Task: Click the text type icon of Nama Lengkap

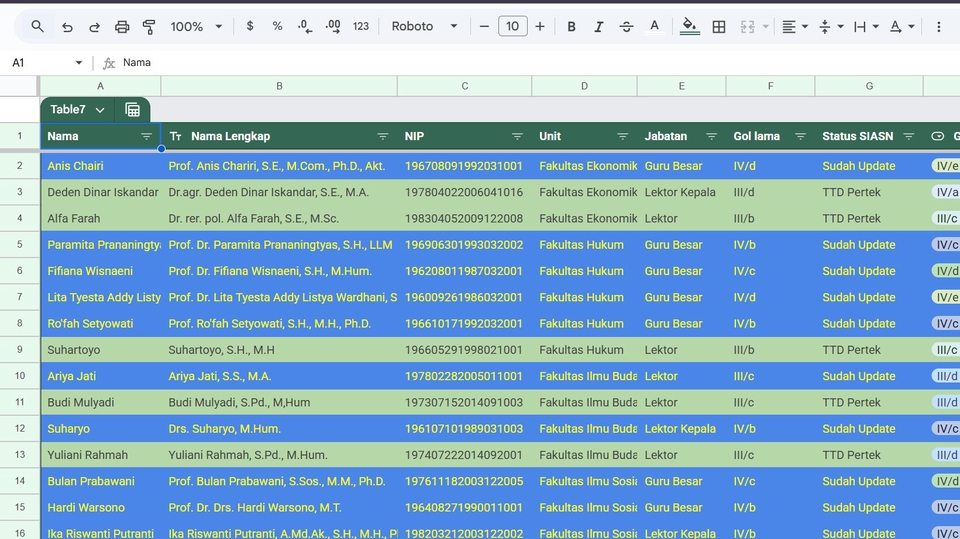Action: (x=176, y=137)
